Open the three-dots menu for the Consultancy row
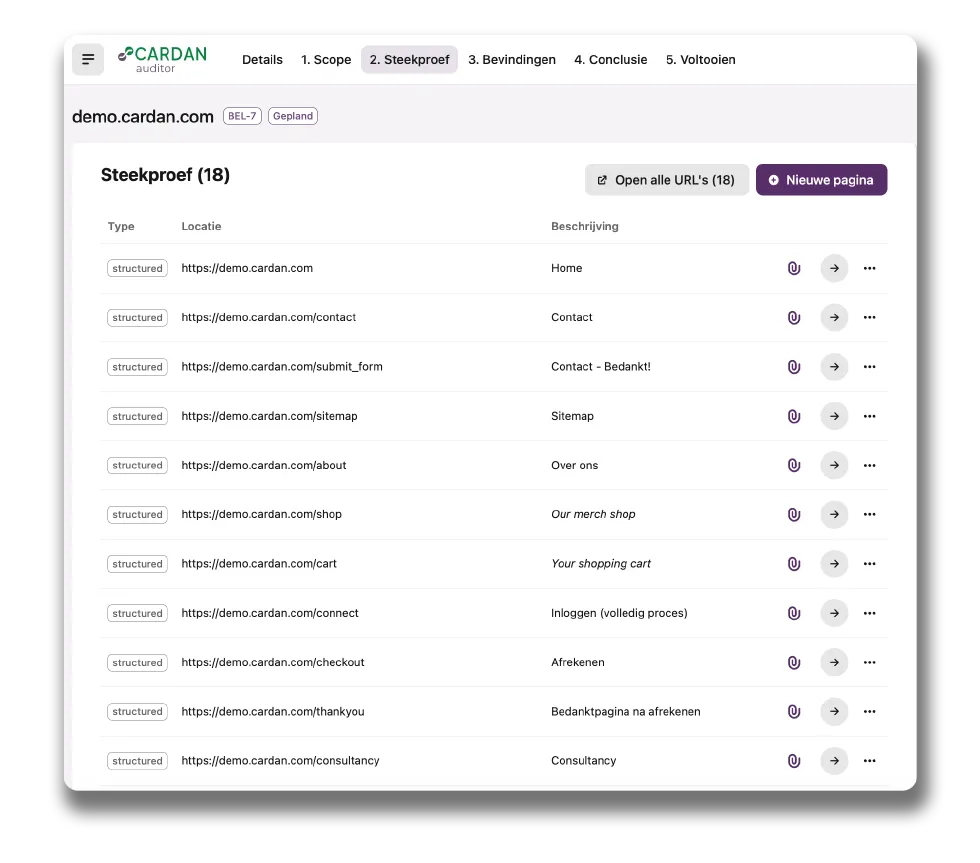 [x=869, y=761]
